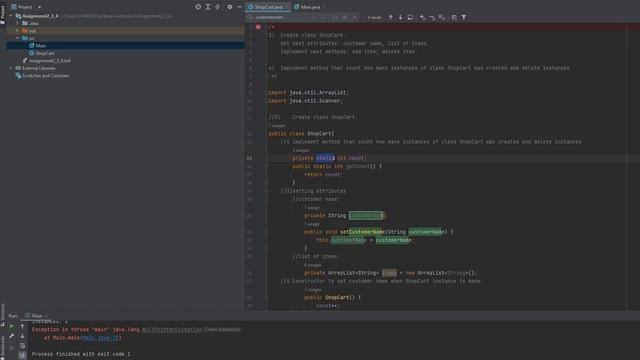Screen dimensions: 640x360
Task: Toggle soft-wrap in Run console
Action: tap(22, 346)
